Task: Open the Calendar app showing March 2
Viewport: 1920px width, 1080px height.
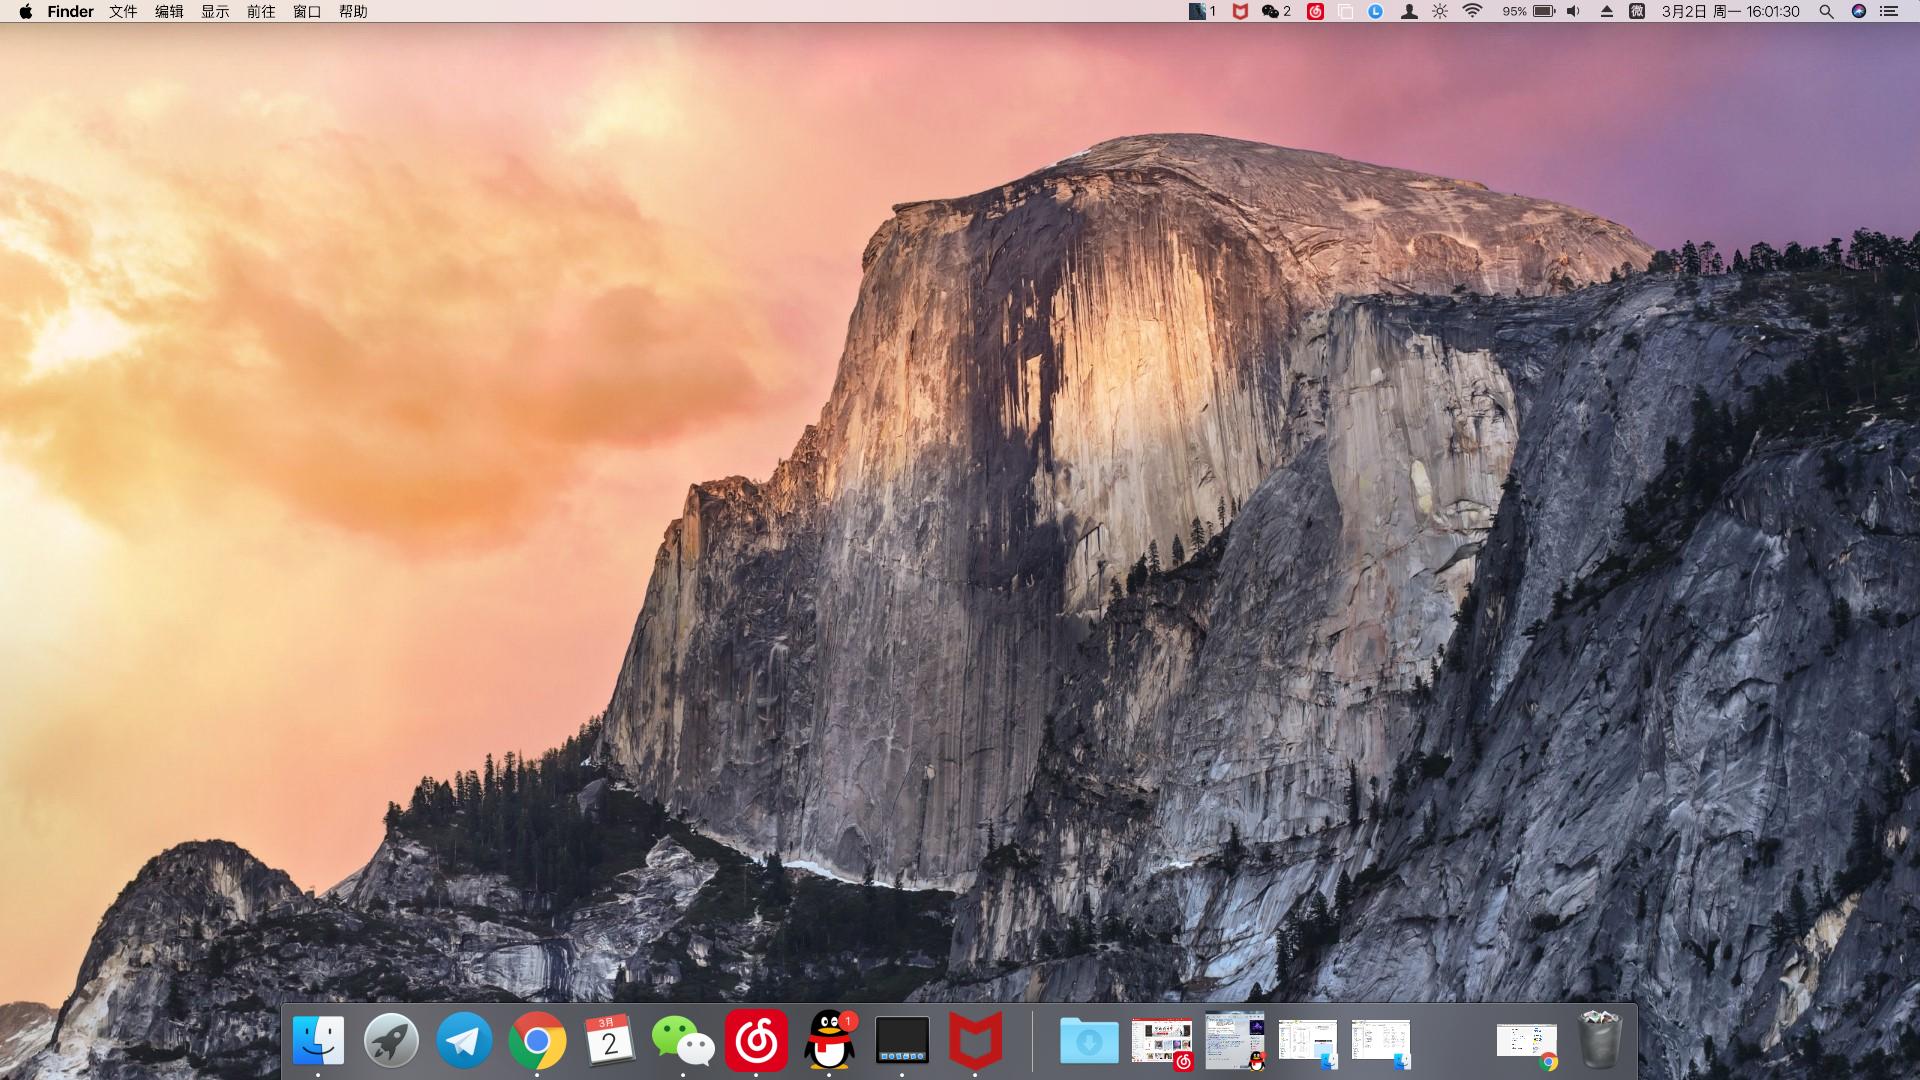Action: [610, 1041]
